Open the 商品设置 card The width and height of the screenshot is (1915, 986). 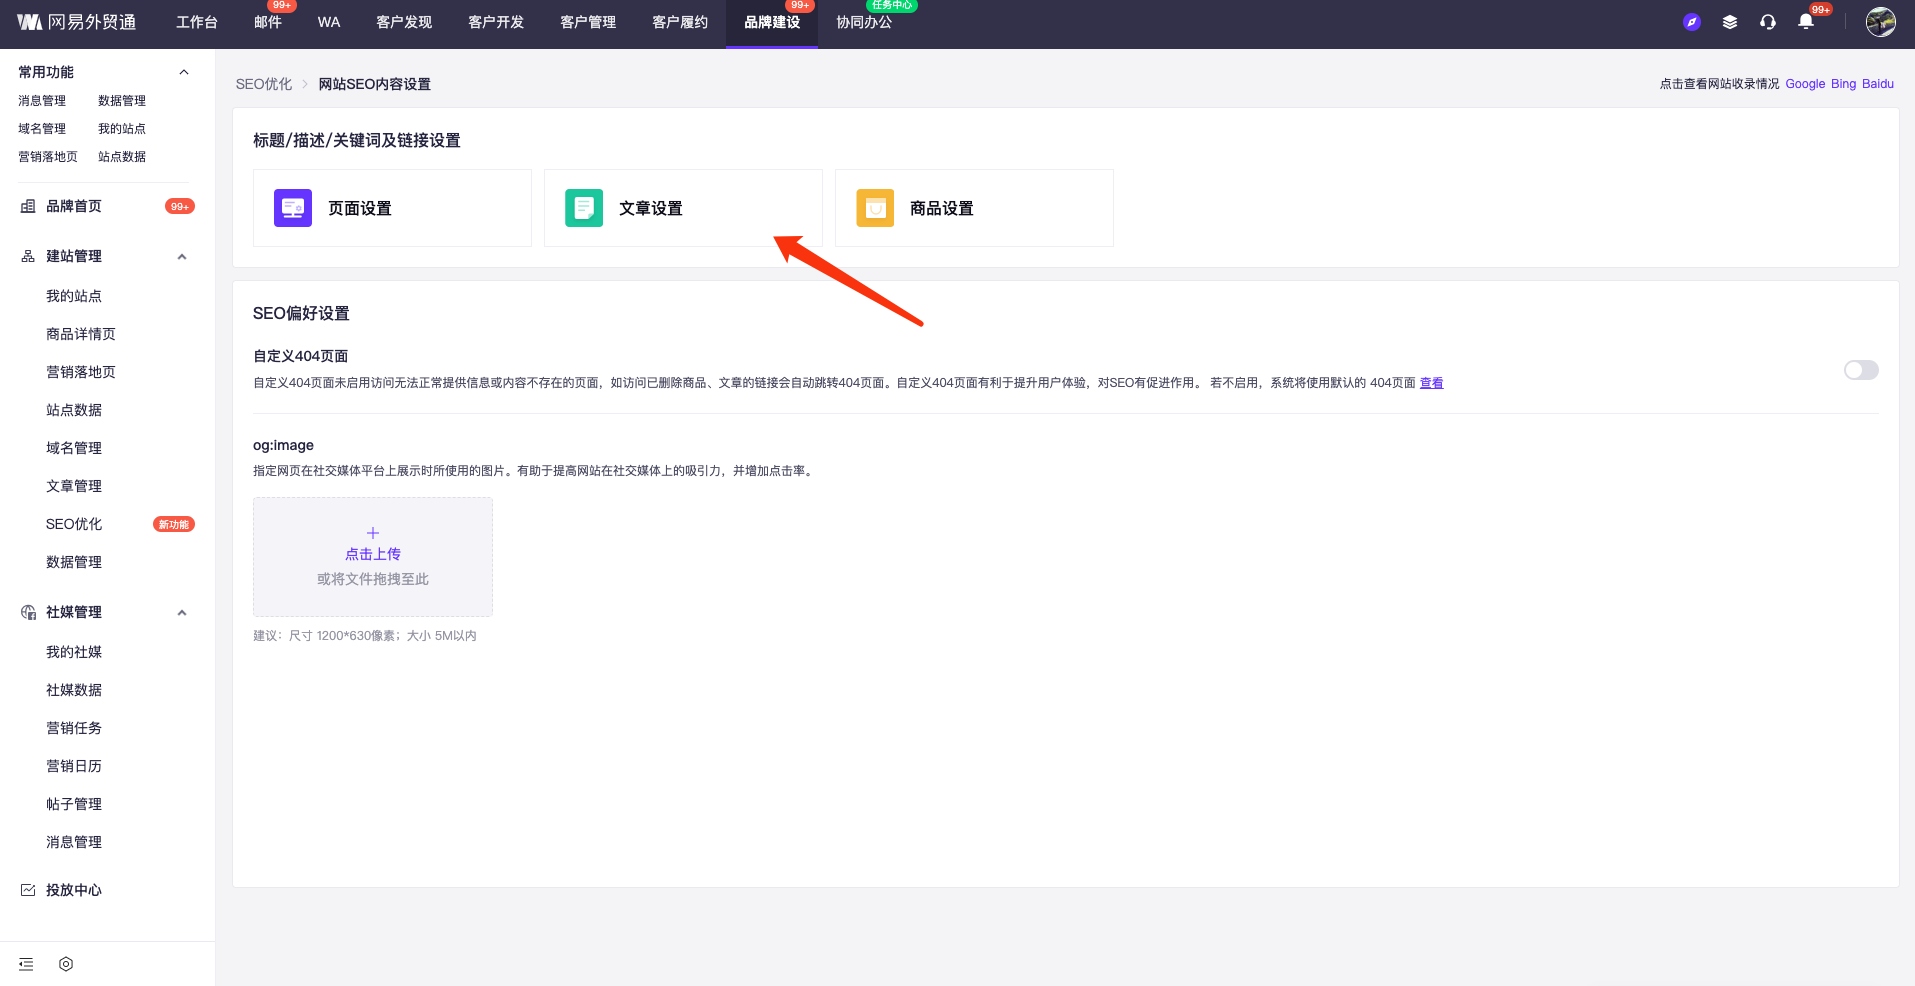click(x=973, y=208)
